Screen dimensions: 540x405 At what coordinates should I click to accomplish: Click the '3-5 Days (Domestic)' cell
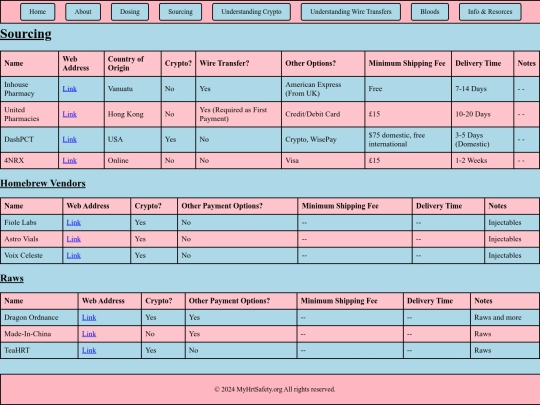[x=482, y=139]
